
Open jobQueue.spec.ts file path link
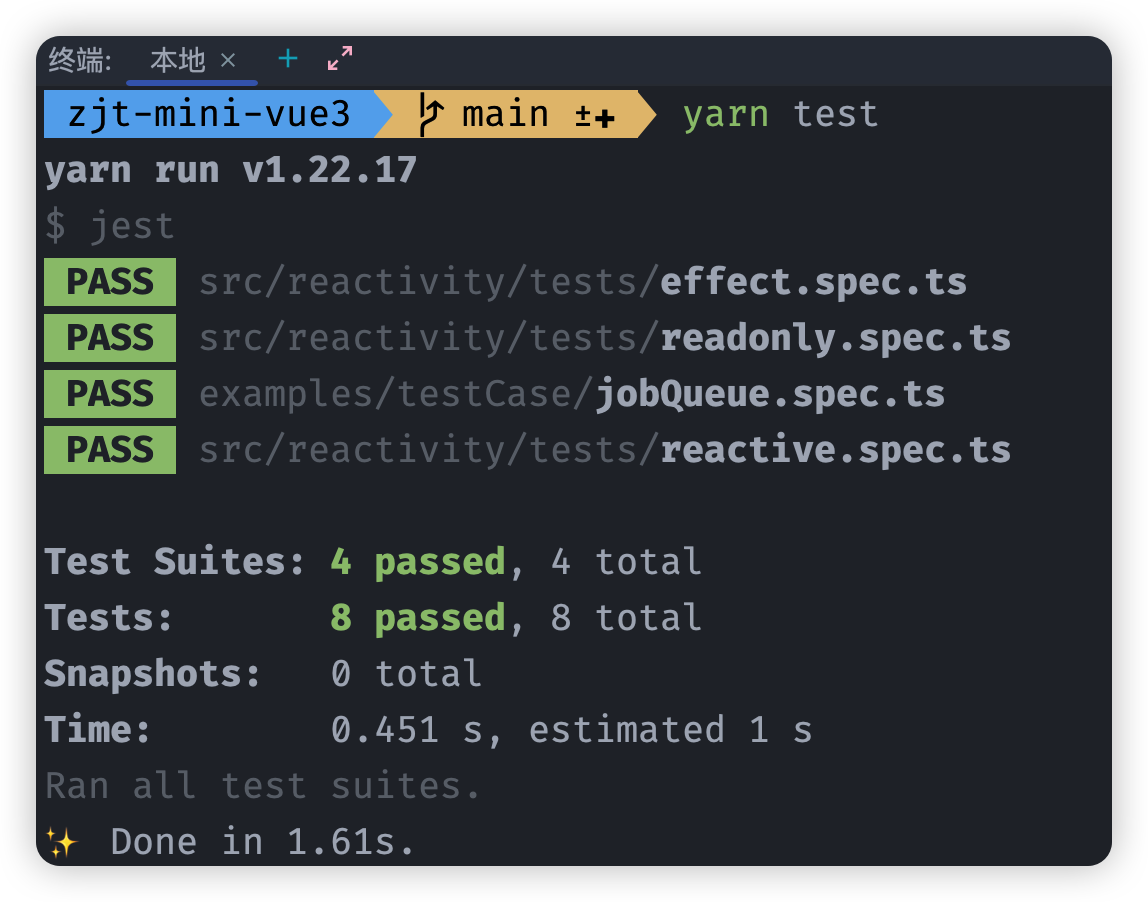click(x=572, y=394)
